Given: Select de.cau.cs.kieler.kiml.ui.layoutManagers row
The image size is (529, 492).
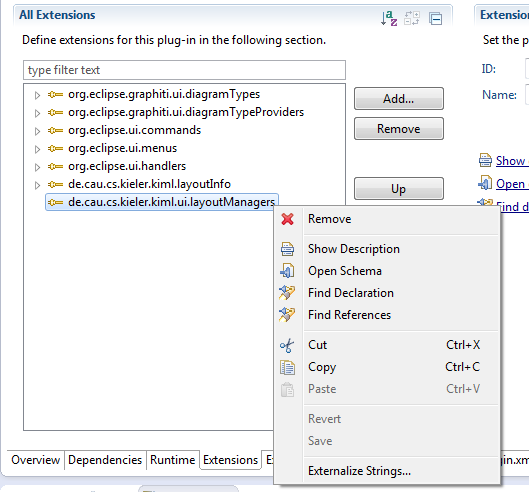Looking at the screenshot, I should coord(162,202).
